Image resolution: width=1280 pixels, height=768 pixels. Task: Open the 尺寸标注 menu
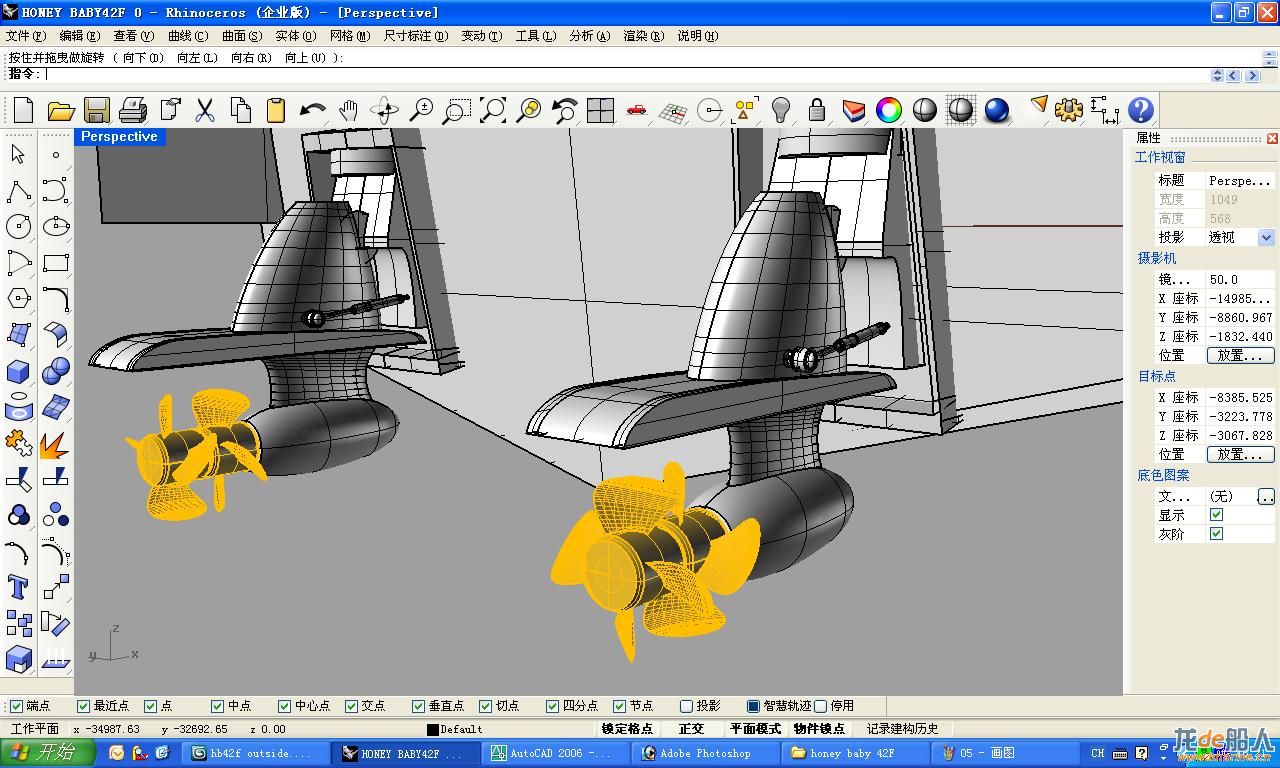pos(415,36)
